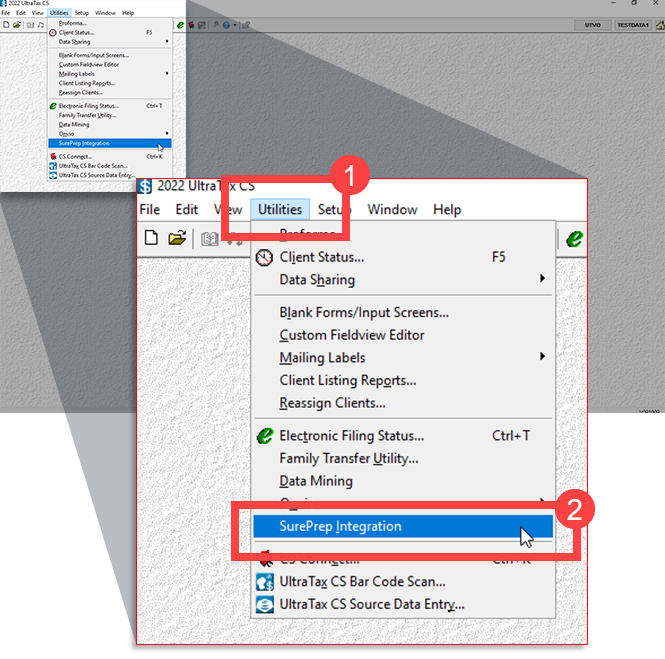Click the green e-file icon in the enlarged toolbar
Image resolution: width=665 pixels, height=659 pixels.
coord(575,239)
